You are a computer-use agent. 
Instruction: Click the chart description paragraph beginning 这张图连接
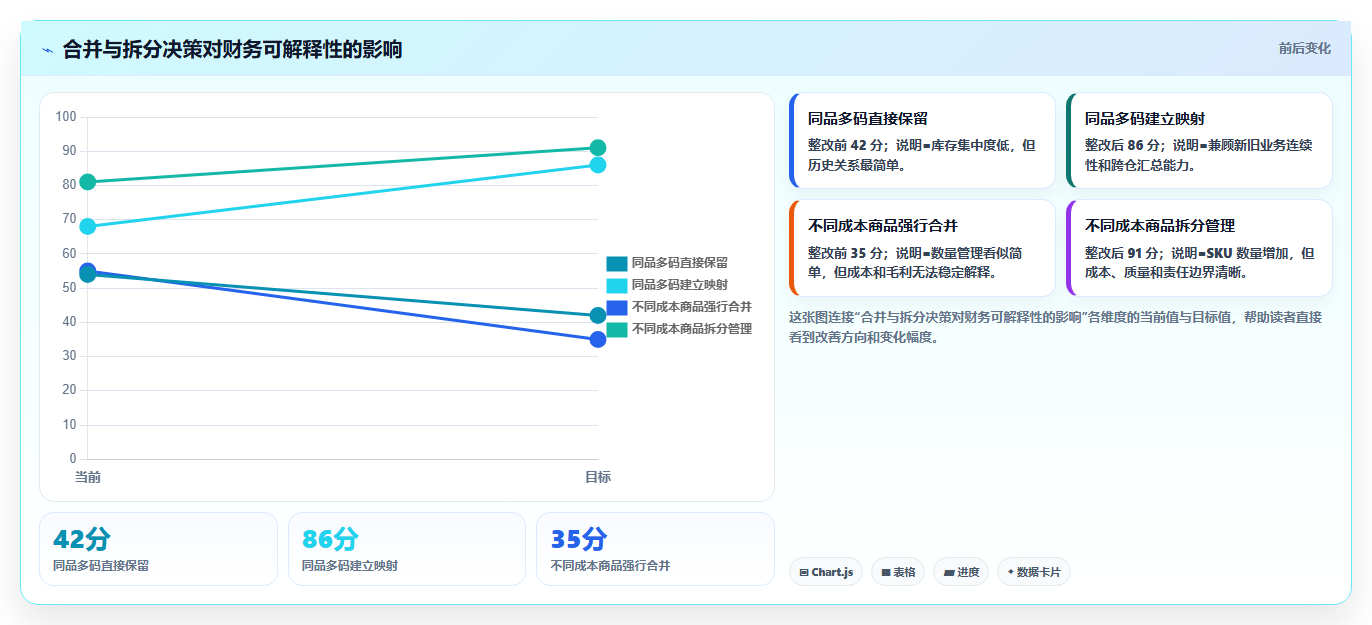[1056, 327]
